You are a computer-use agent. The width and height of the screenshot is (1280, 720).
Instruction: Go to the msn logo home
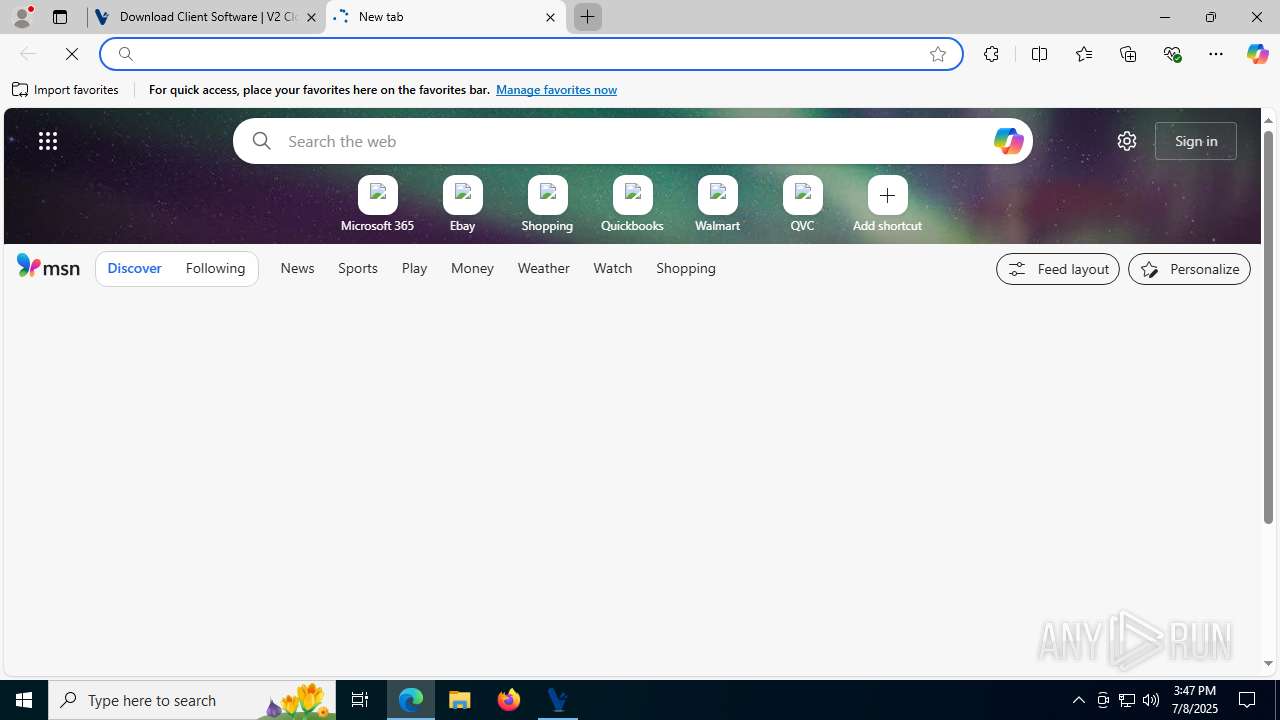tap(48, 266)
